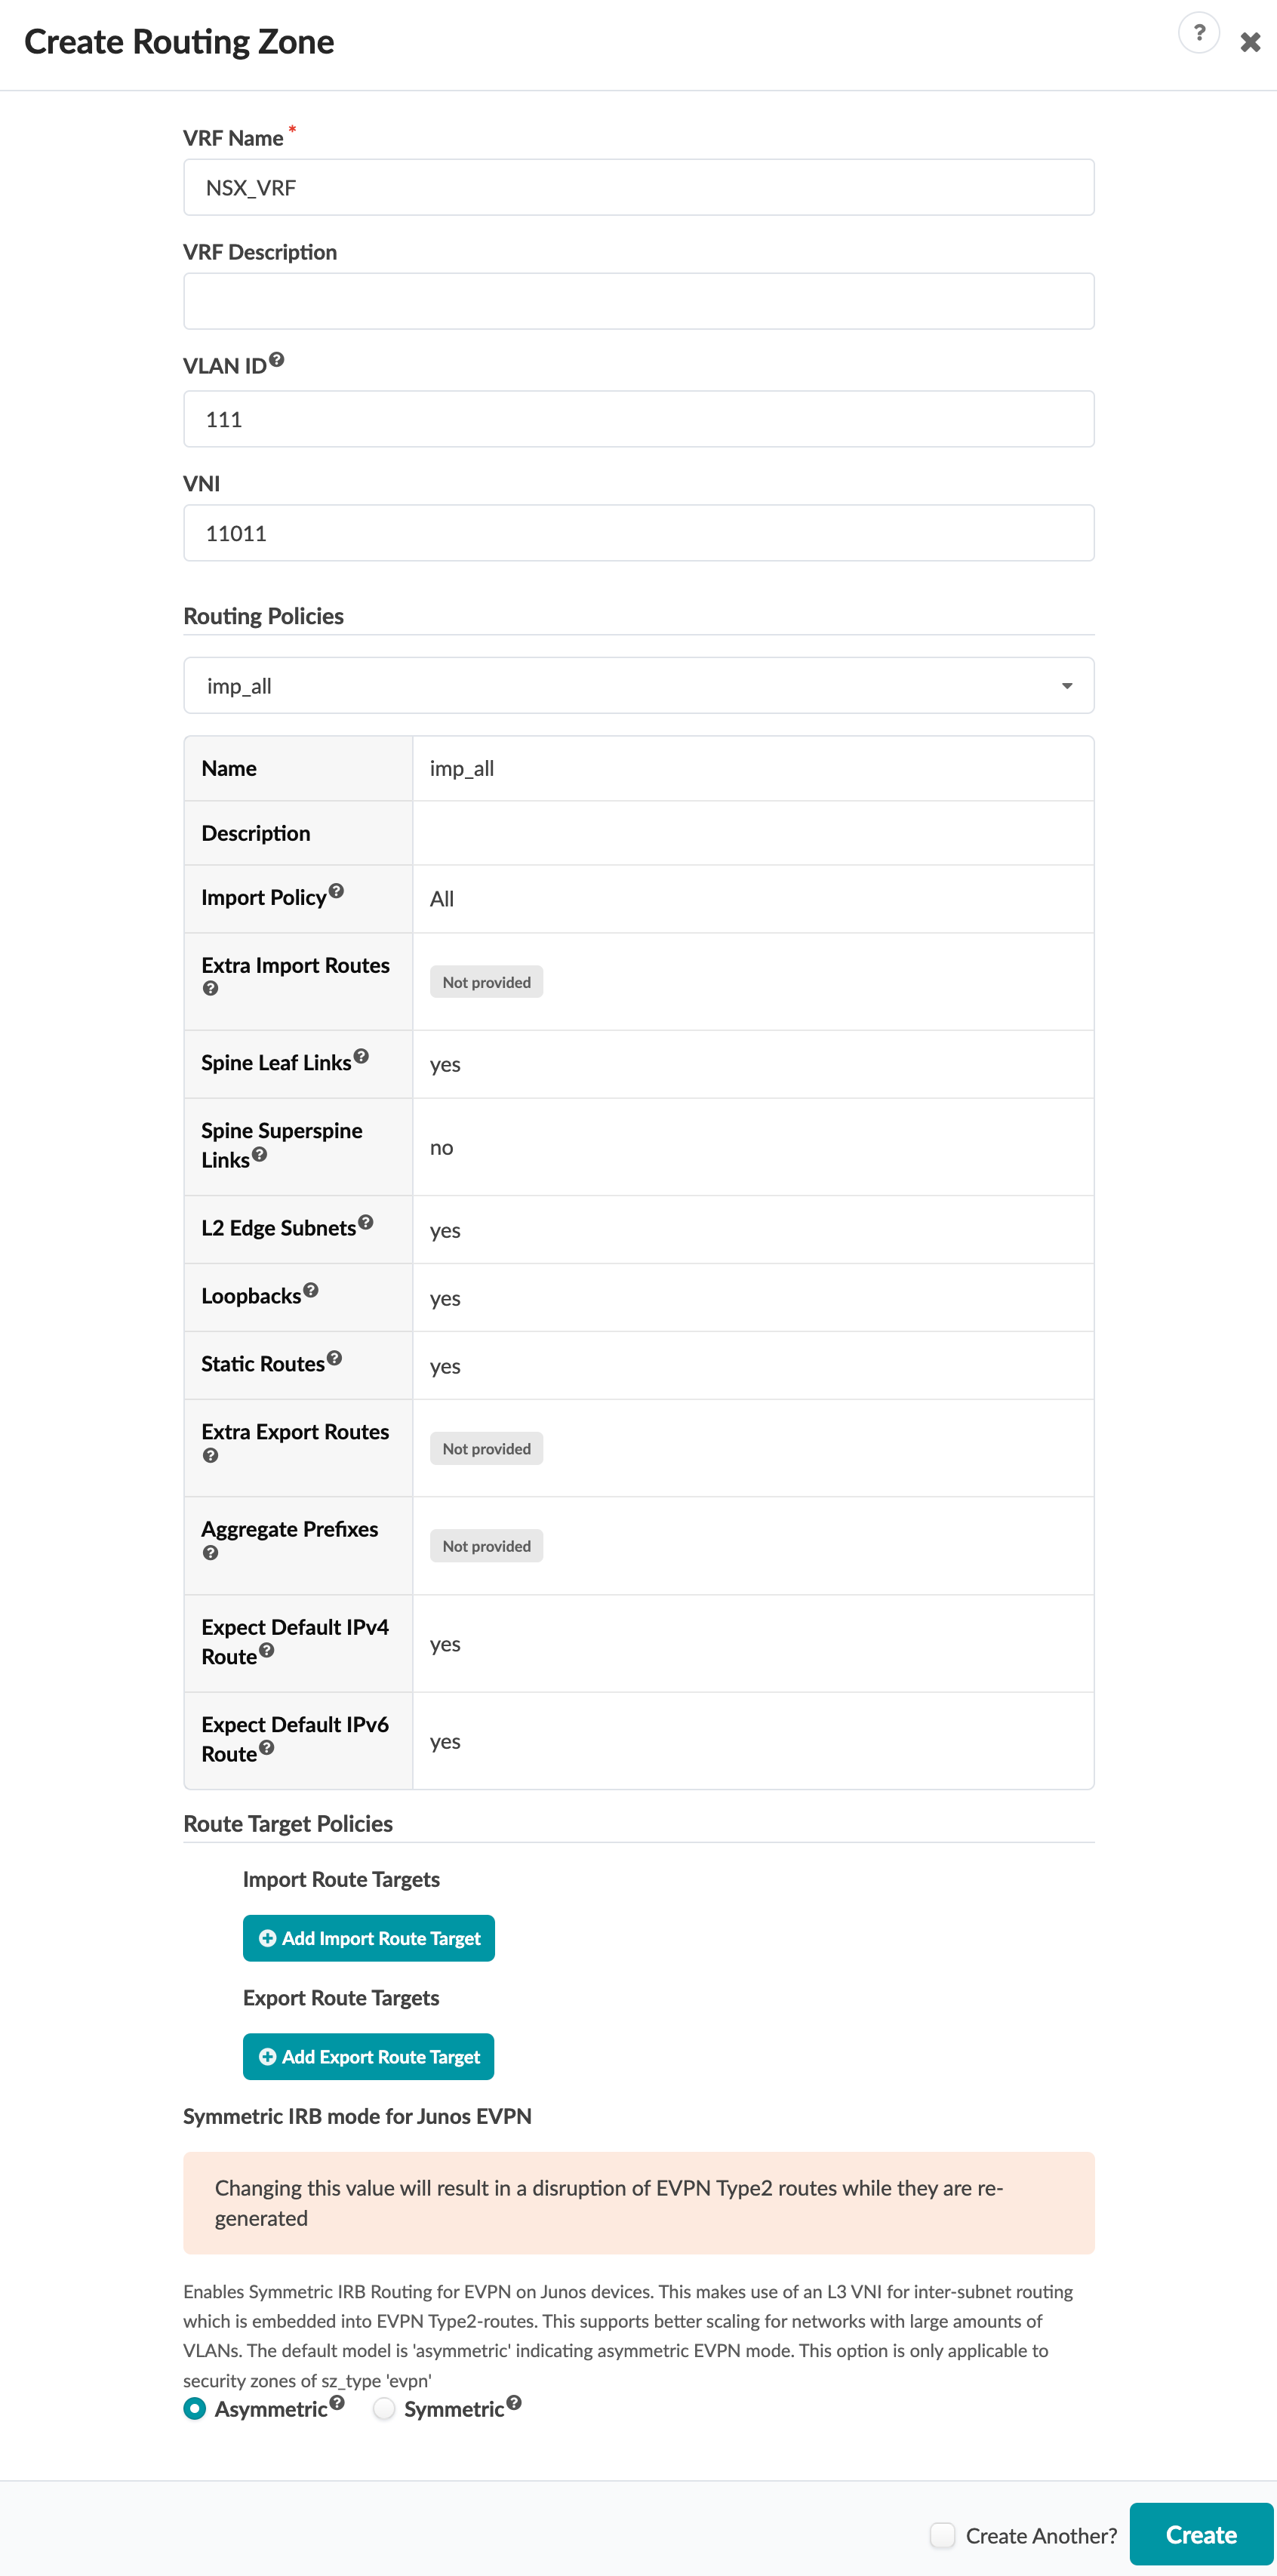Click the Static Routes help icon
The height and width of the screenshot is (2576, 1277).
coord(335,1358)
